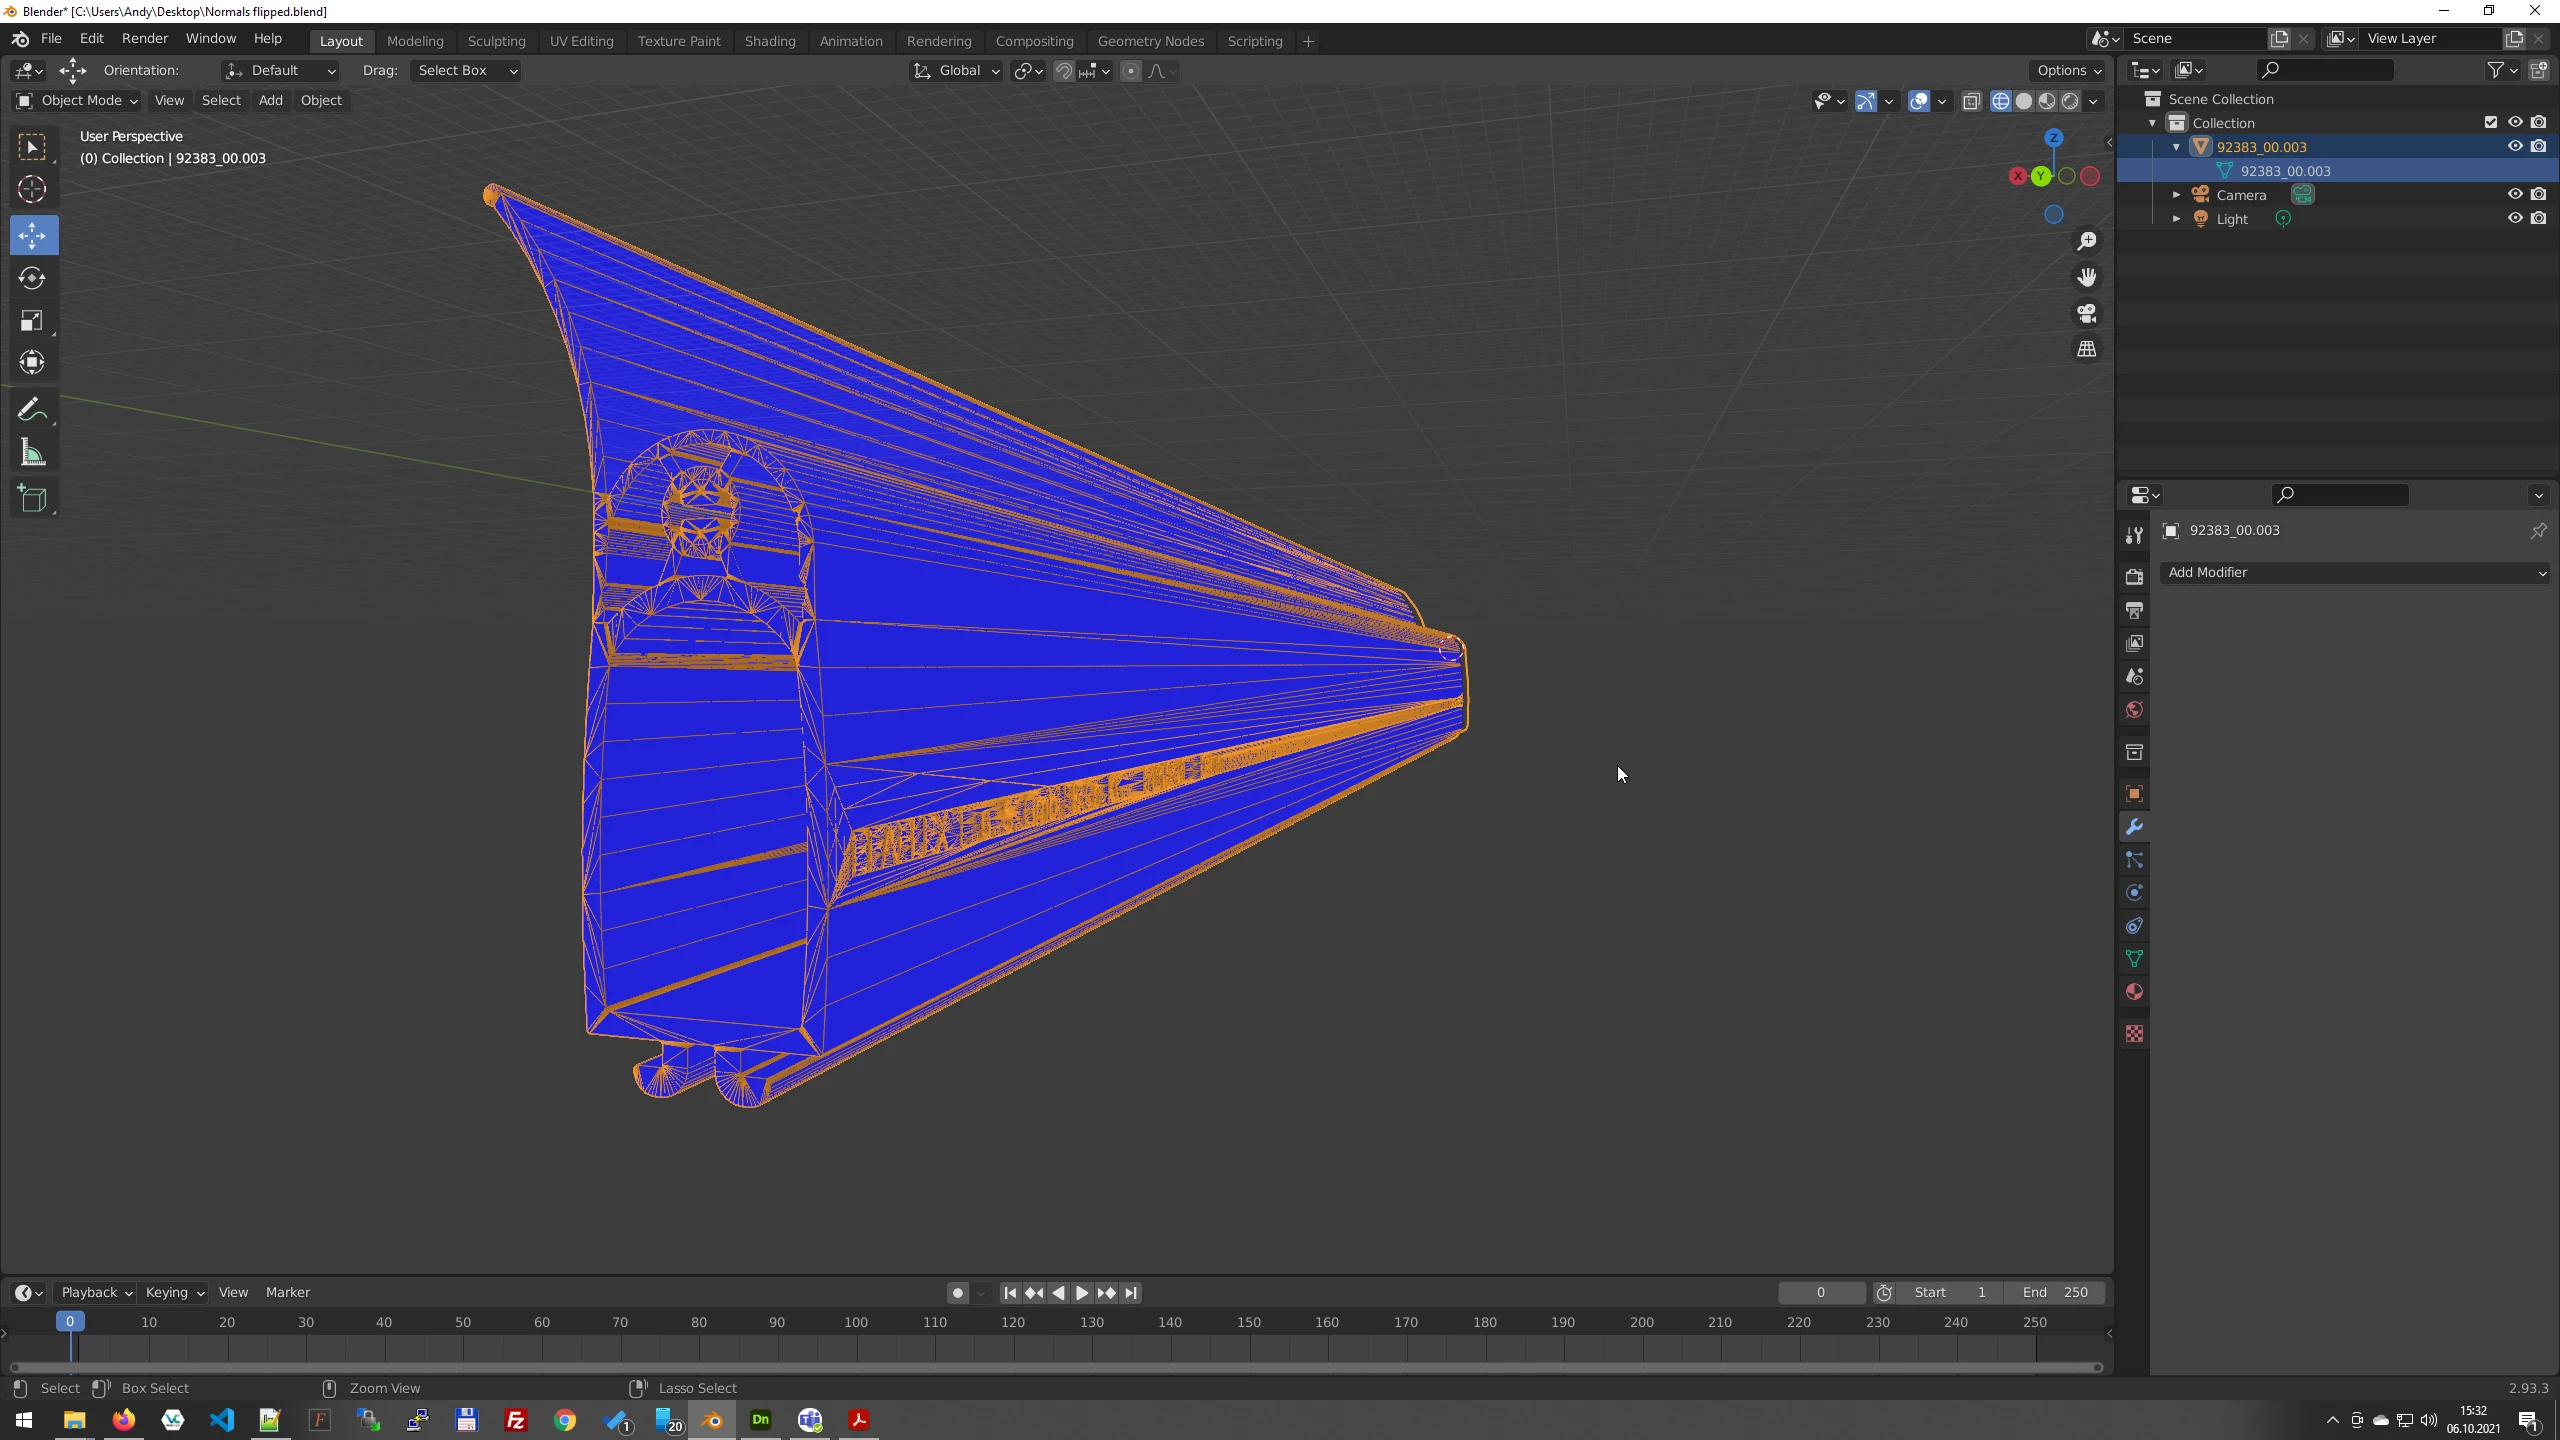Toggle Collection exclude checkbox

tap(2490, 123)
